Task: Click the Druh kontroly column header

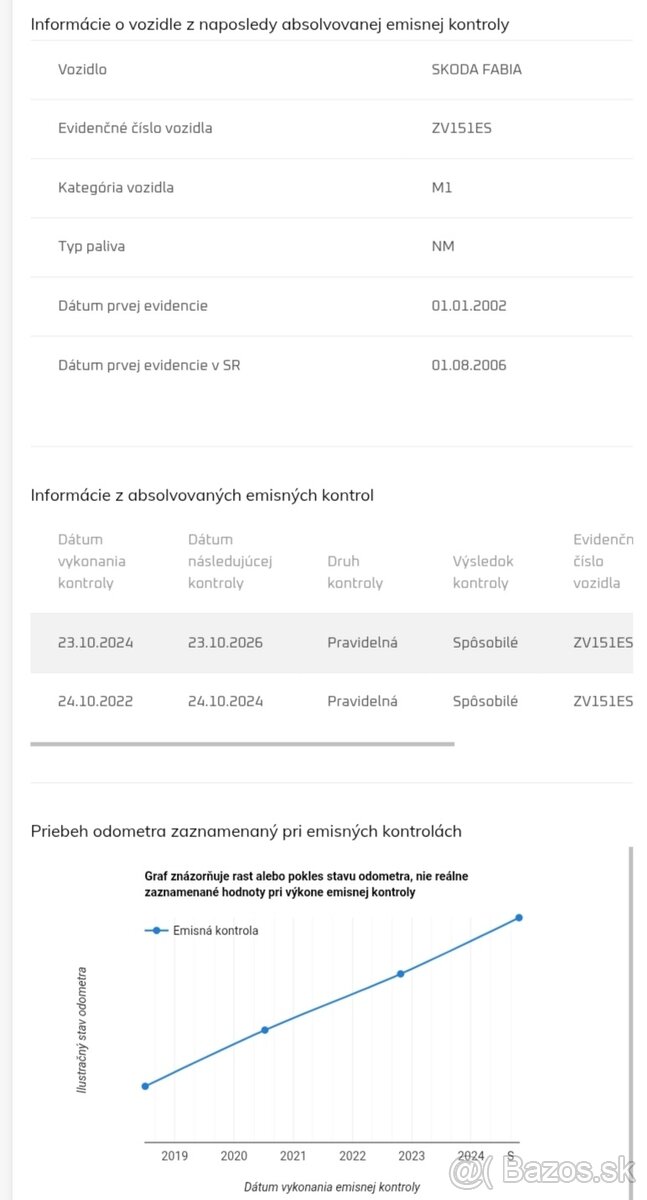Action: pos(355,572)
